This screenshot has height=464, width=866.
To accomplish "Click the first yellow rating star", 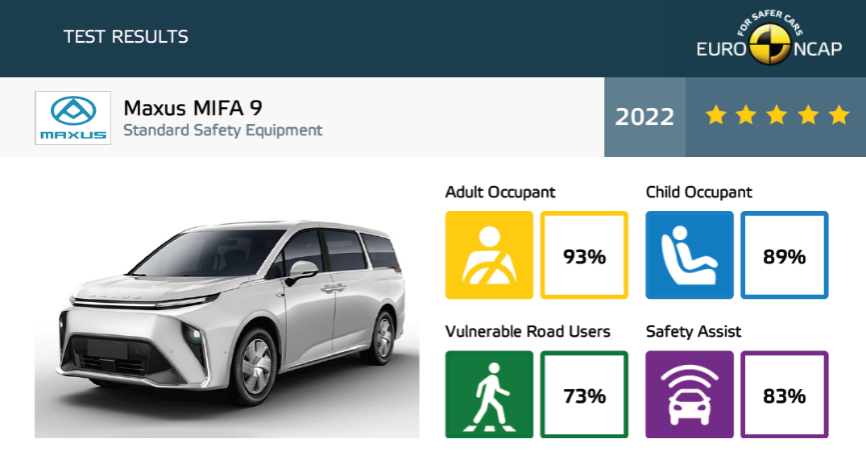I will [715, 116].
